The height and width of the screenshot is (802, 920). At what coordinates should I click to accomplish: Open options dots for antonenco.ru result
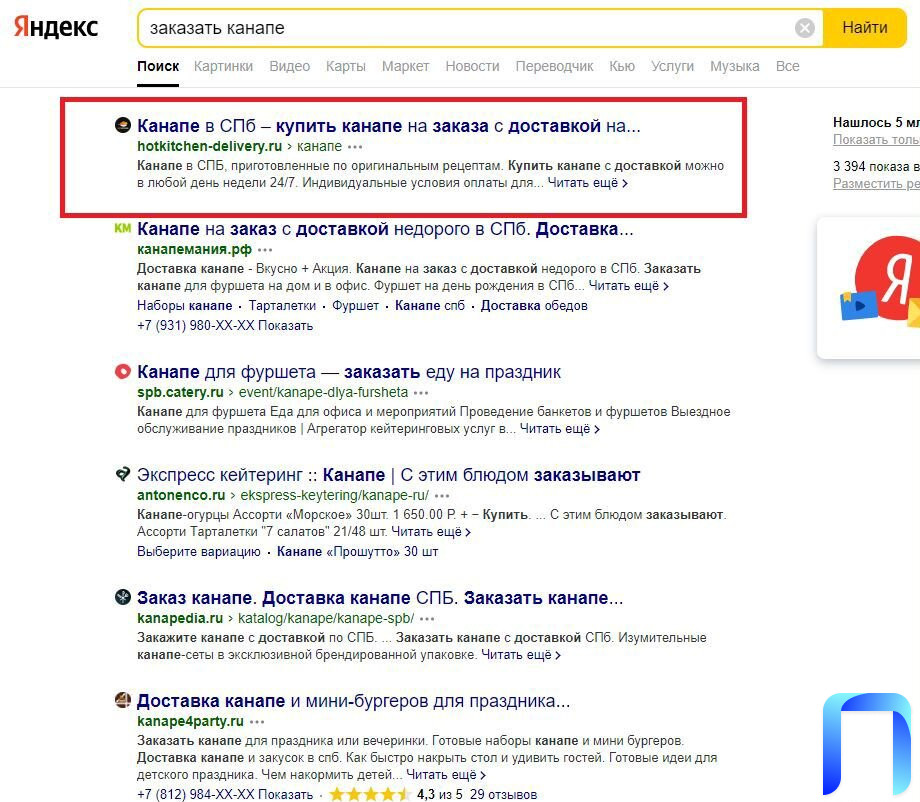point(442,496)
